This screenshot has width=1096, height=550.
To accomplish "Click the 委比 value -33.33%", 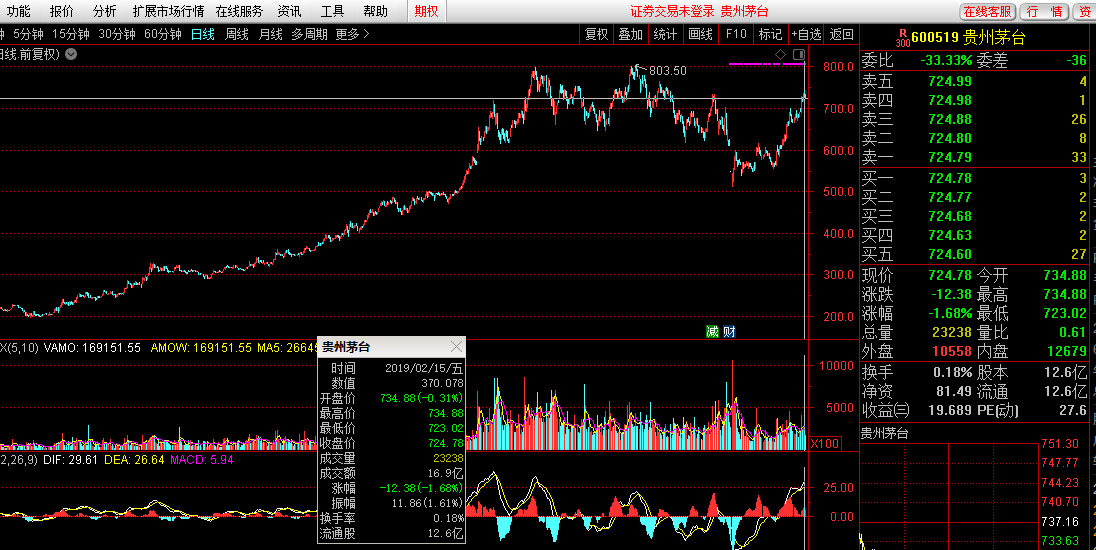I will [x=946, y=61].
